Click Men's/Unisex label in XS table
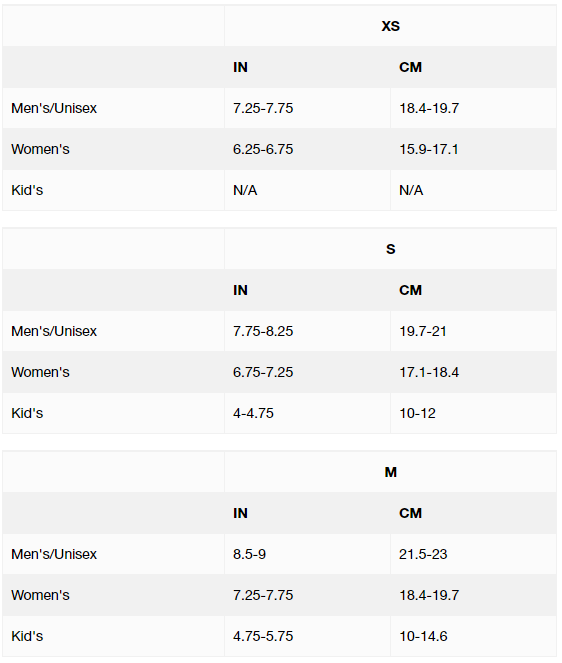The width and height of the screenshot is (562, 663). click(x=54, y=108)
